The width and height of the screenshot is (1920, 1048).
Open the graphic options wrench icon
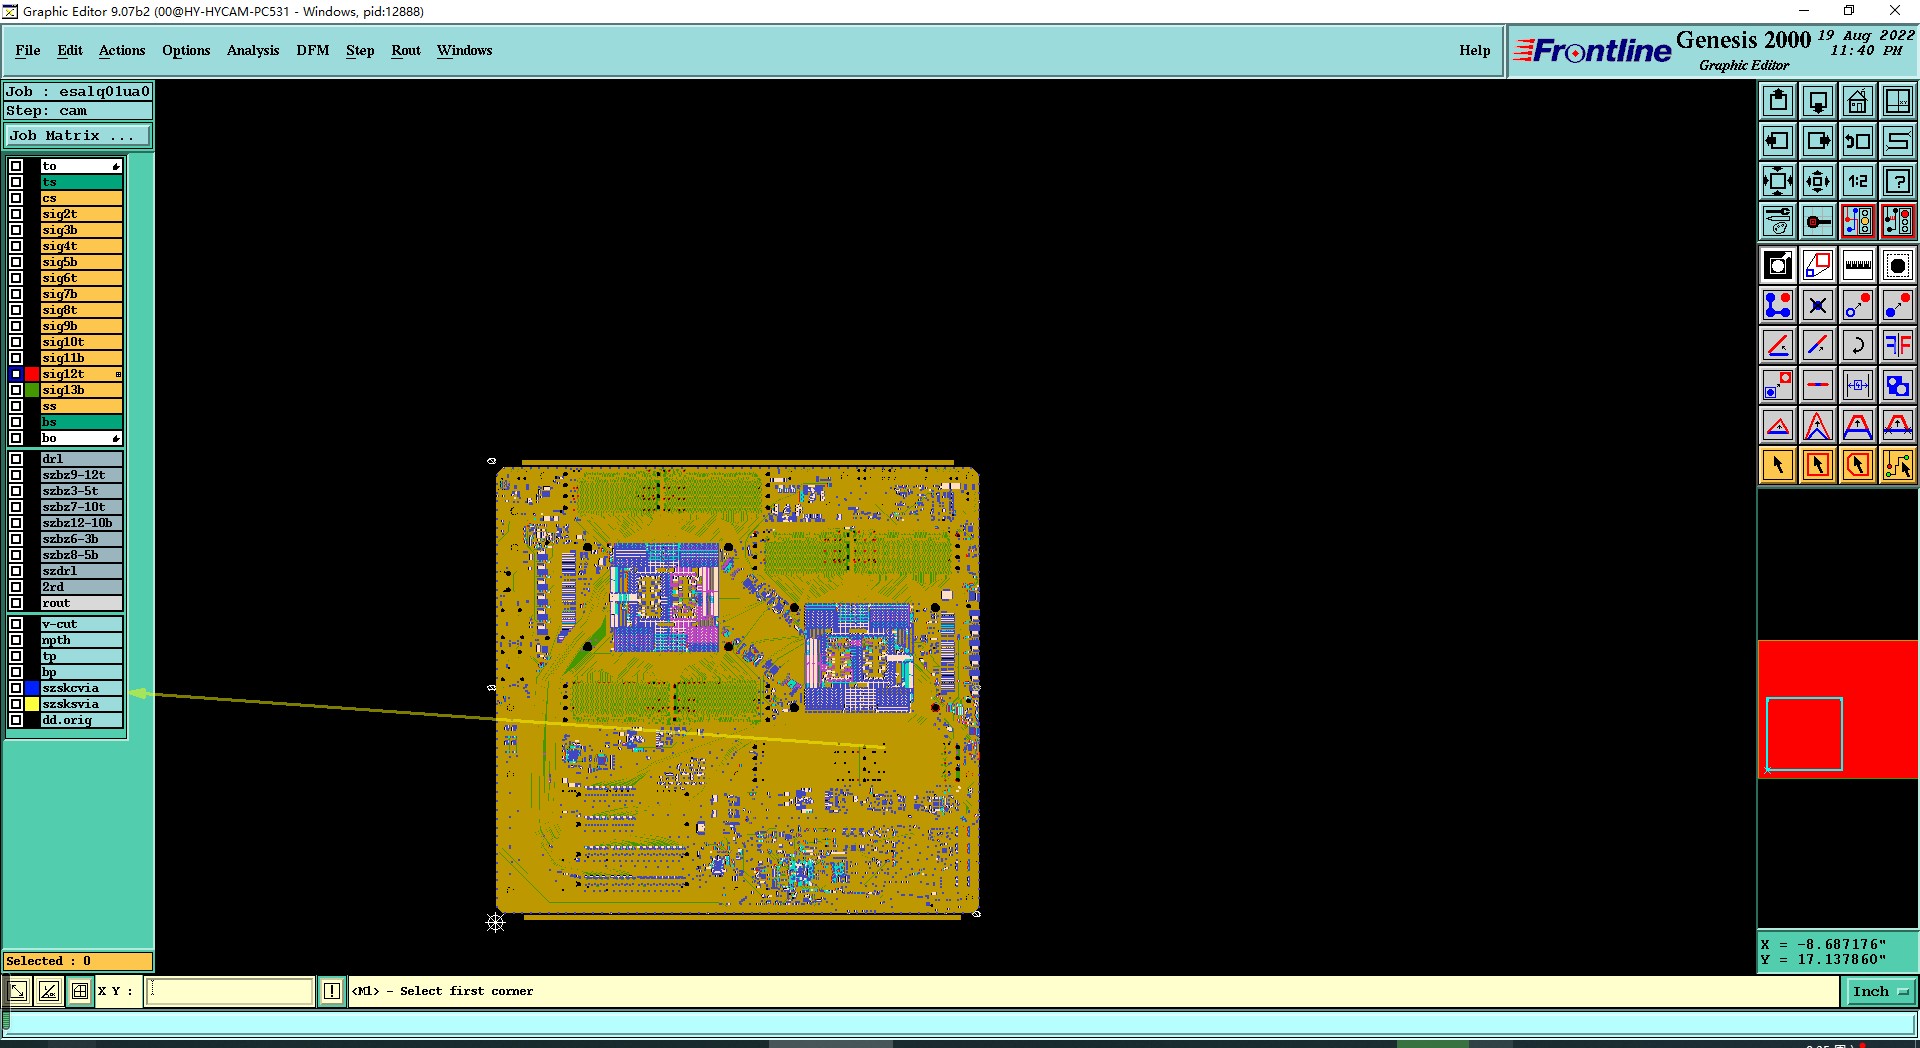(1778, 221)
